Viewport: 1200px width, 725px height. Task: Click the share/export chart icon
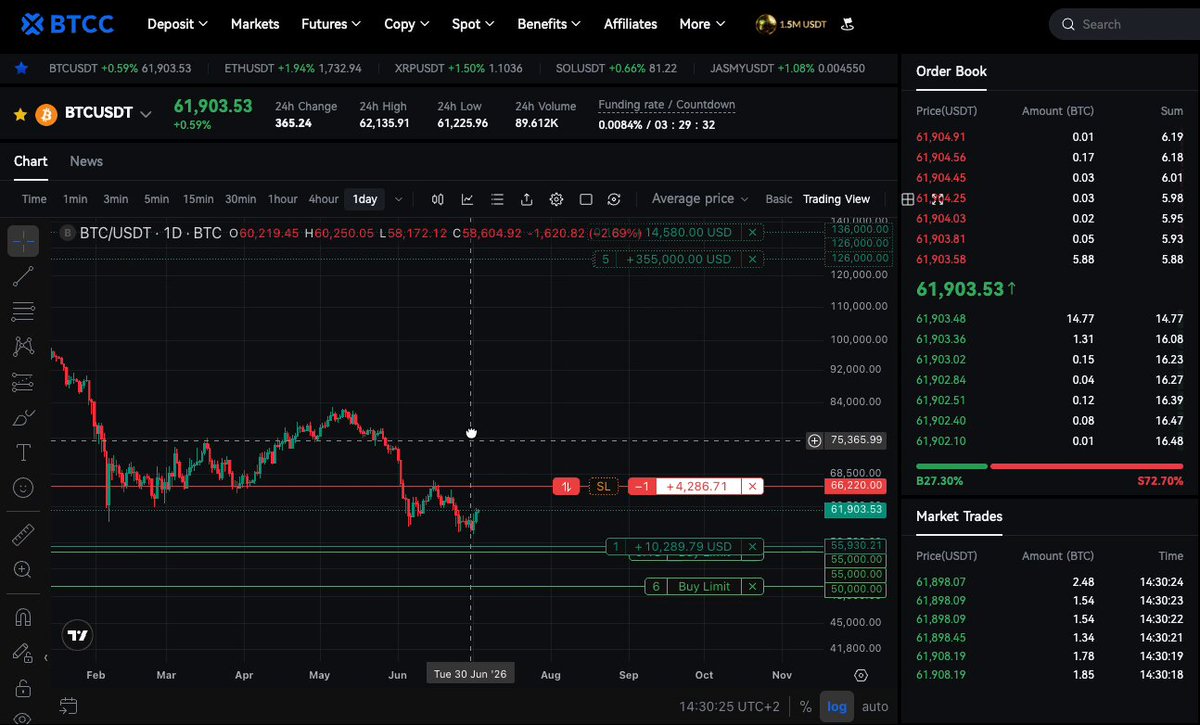[527, 199]
